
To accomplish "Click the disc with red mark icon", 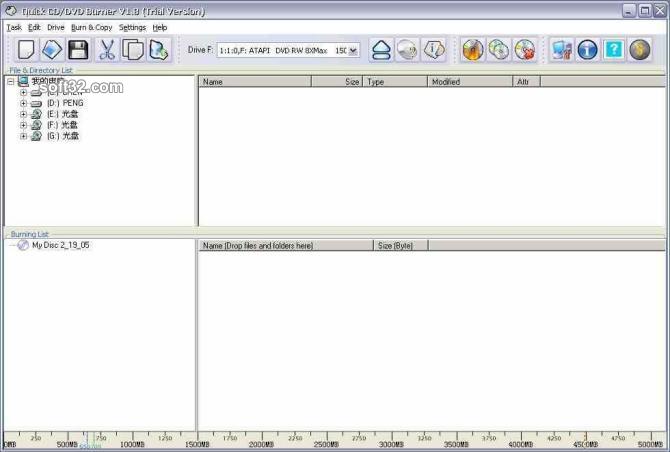I will pyautogui.click(x=525, y=50).
